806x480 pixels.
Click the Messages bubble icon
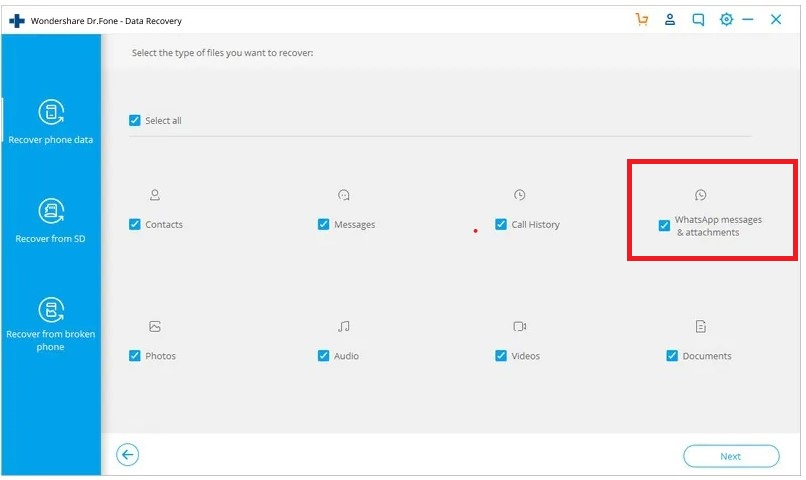(x=343, y=195)
